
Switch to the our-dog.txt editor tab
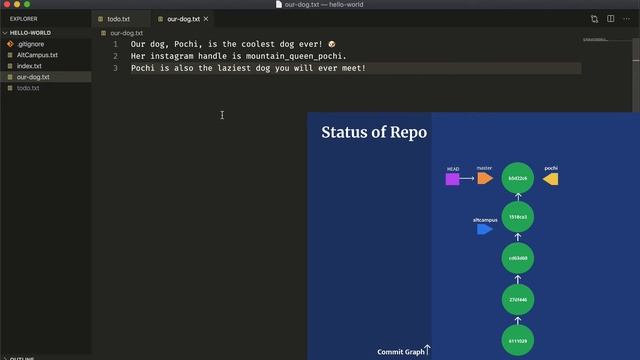pyautogui.click(x=183, y=19)
